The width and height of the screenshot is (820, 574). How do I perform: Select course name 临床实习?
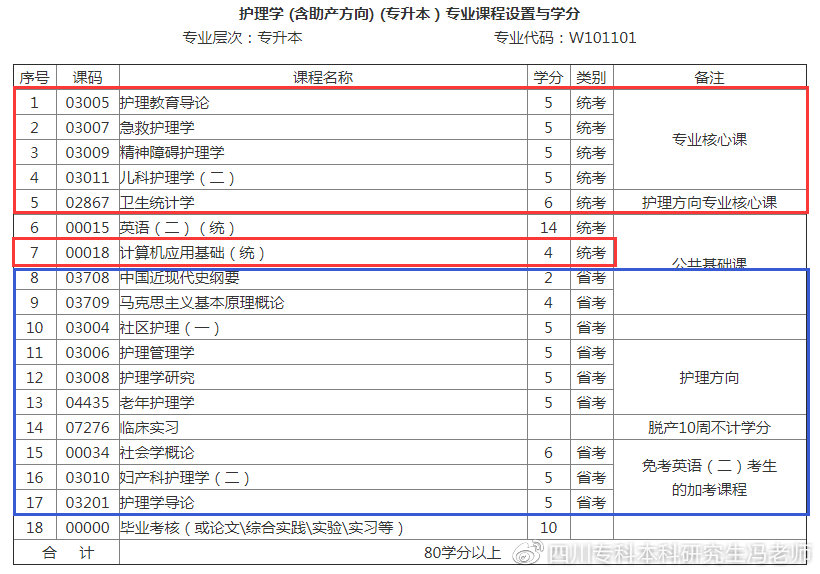tap(150, 428)
